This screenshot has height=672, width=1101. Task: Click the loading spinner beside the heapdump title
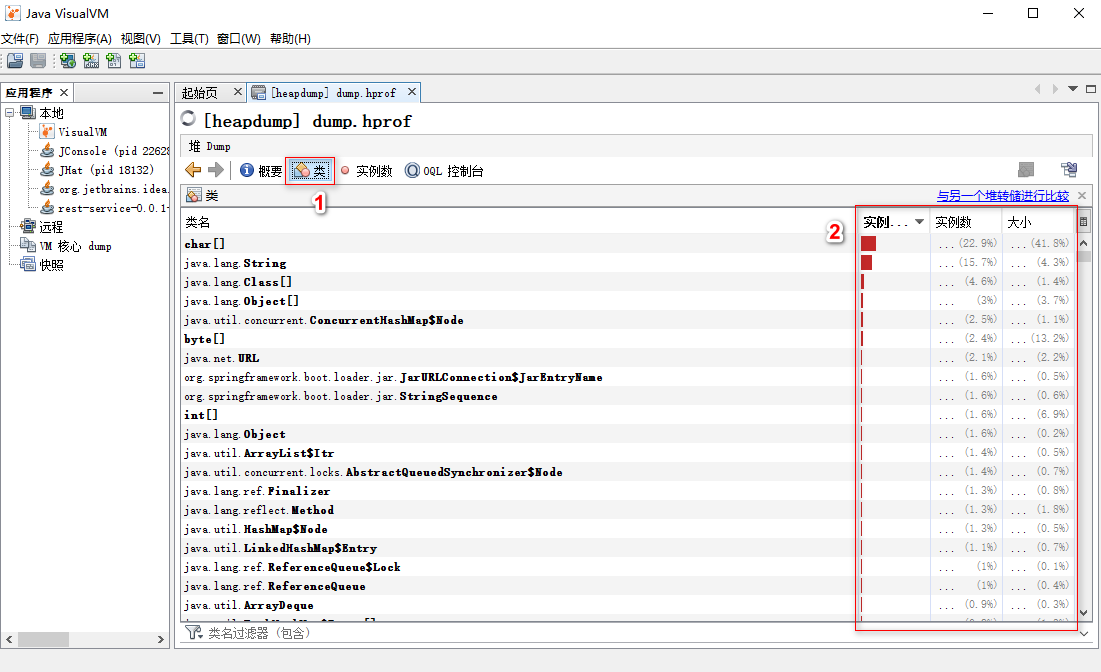coord(188,119)
